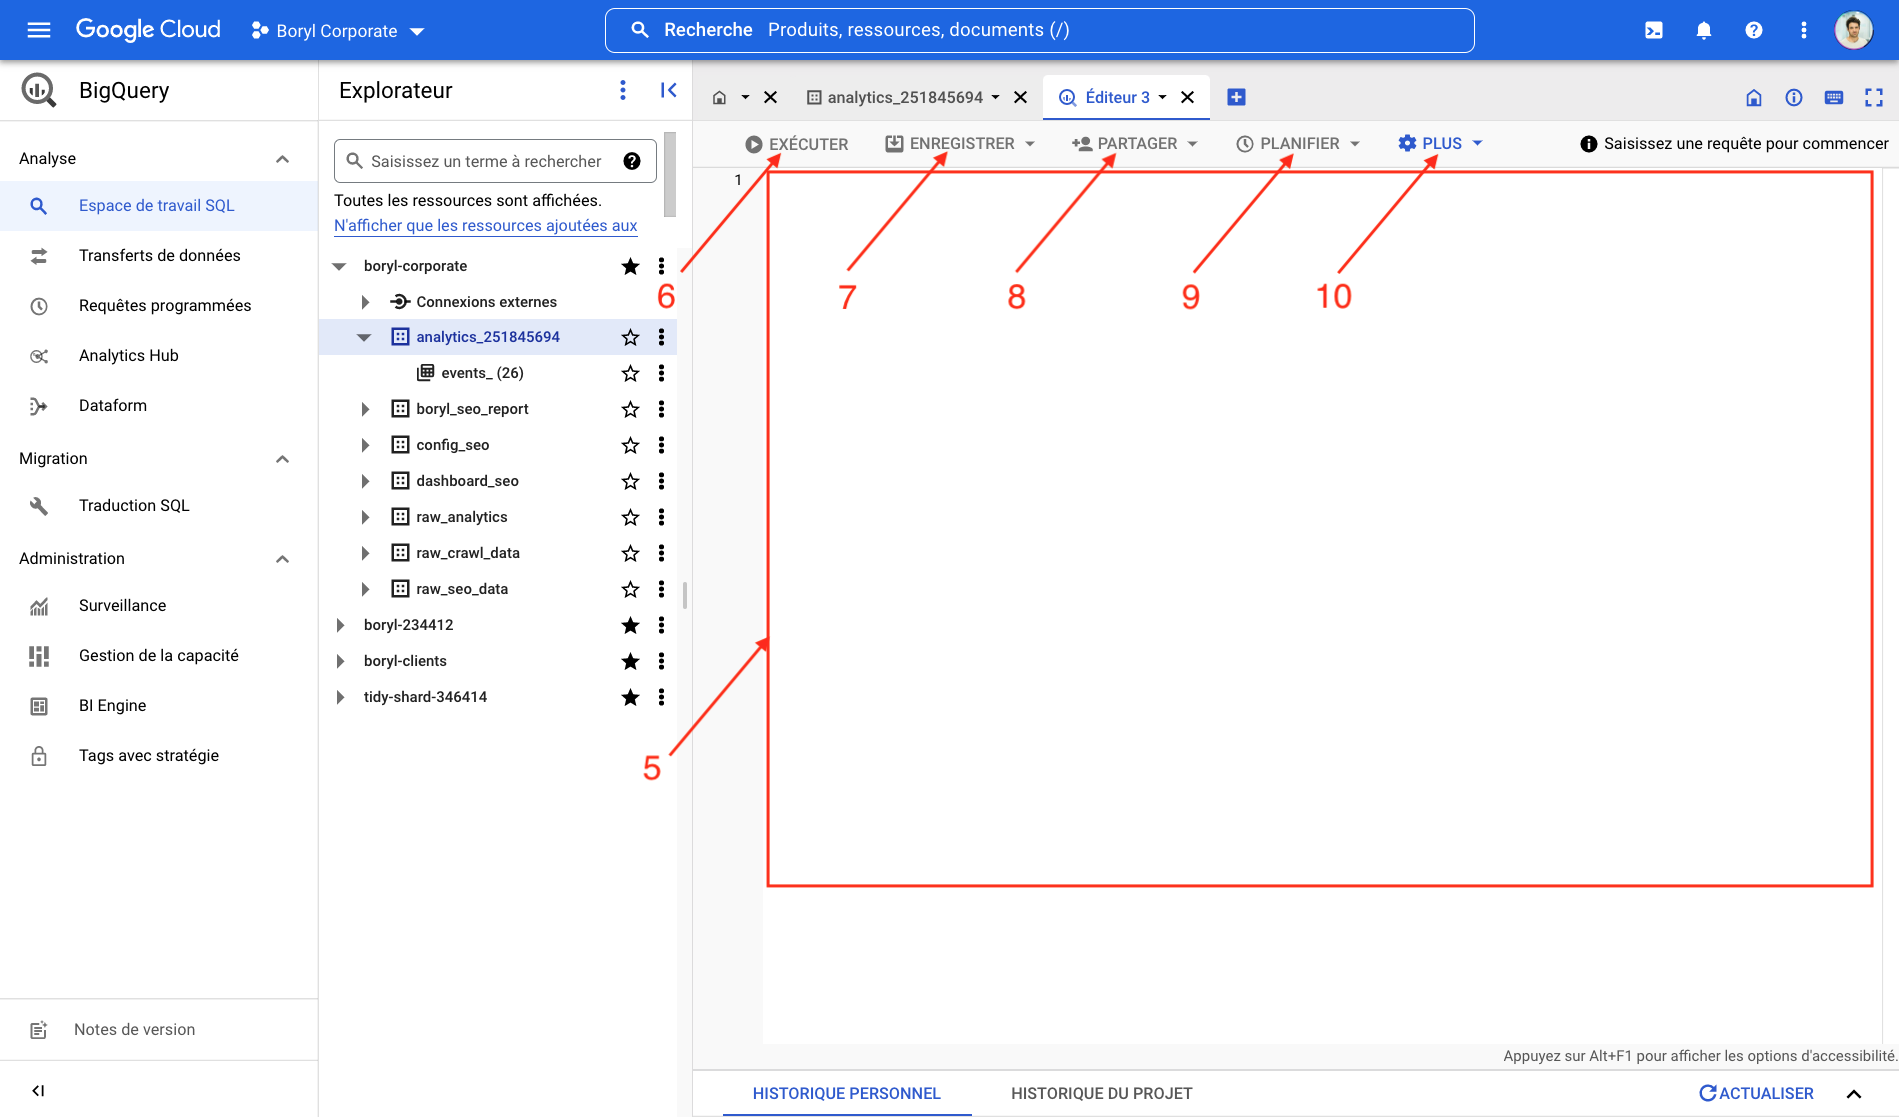This screenshot has width=1901, height=1117.
Task: Switch to the analytics_251845694 tab
Action: pyautogui.click(x=905, y=96)
